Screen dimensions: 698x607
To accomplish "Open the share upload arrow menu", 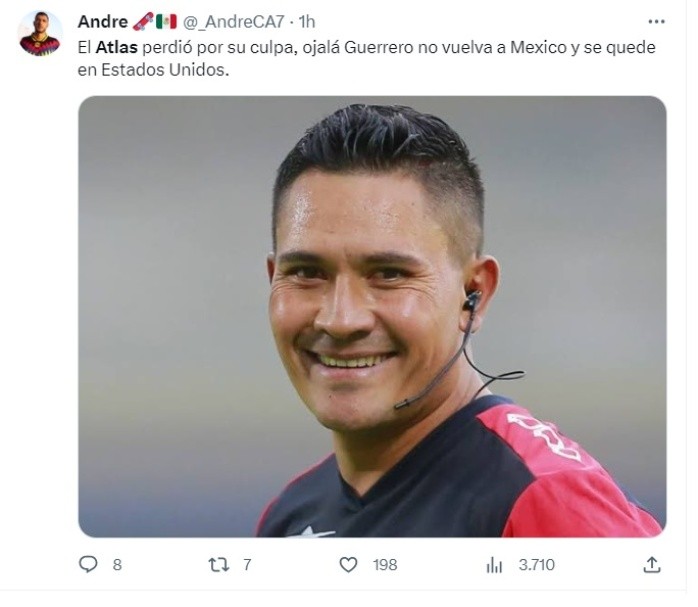I will 652,564.
